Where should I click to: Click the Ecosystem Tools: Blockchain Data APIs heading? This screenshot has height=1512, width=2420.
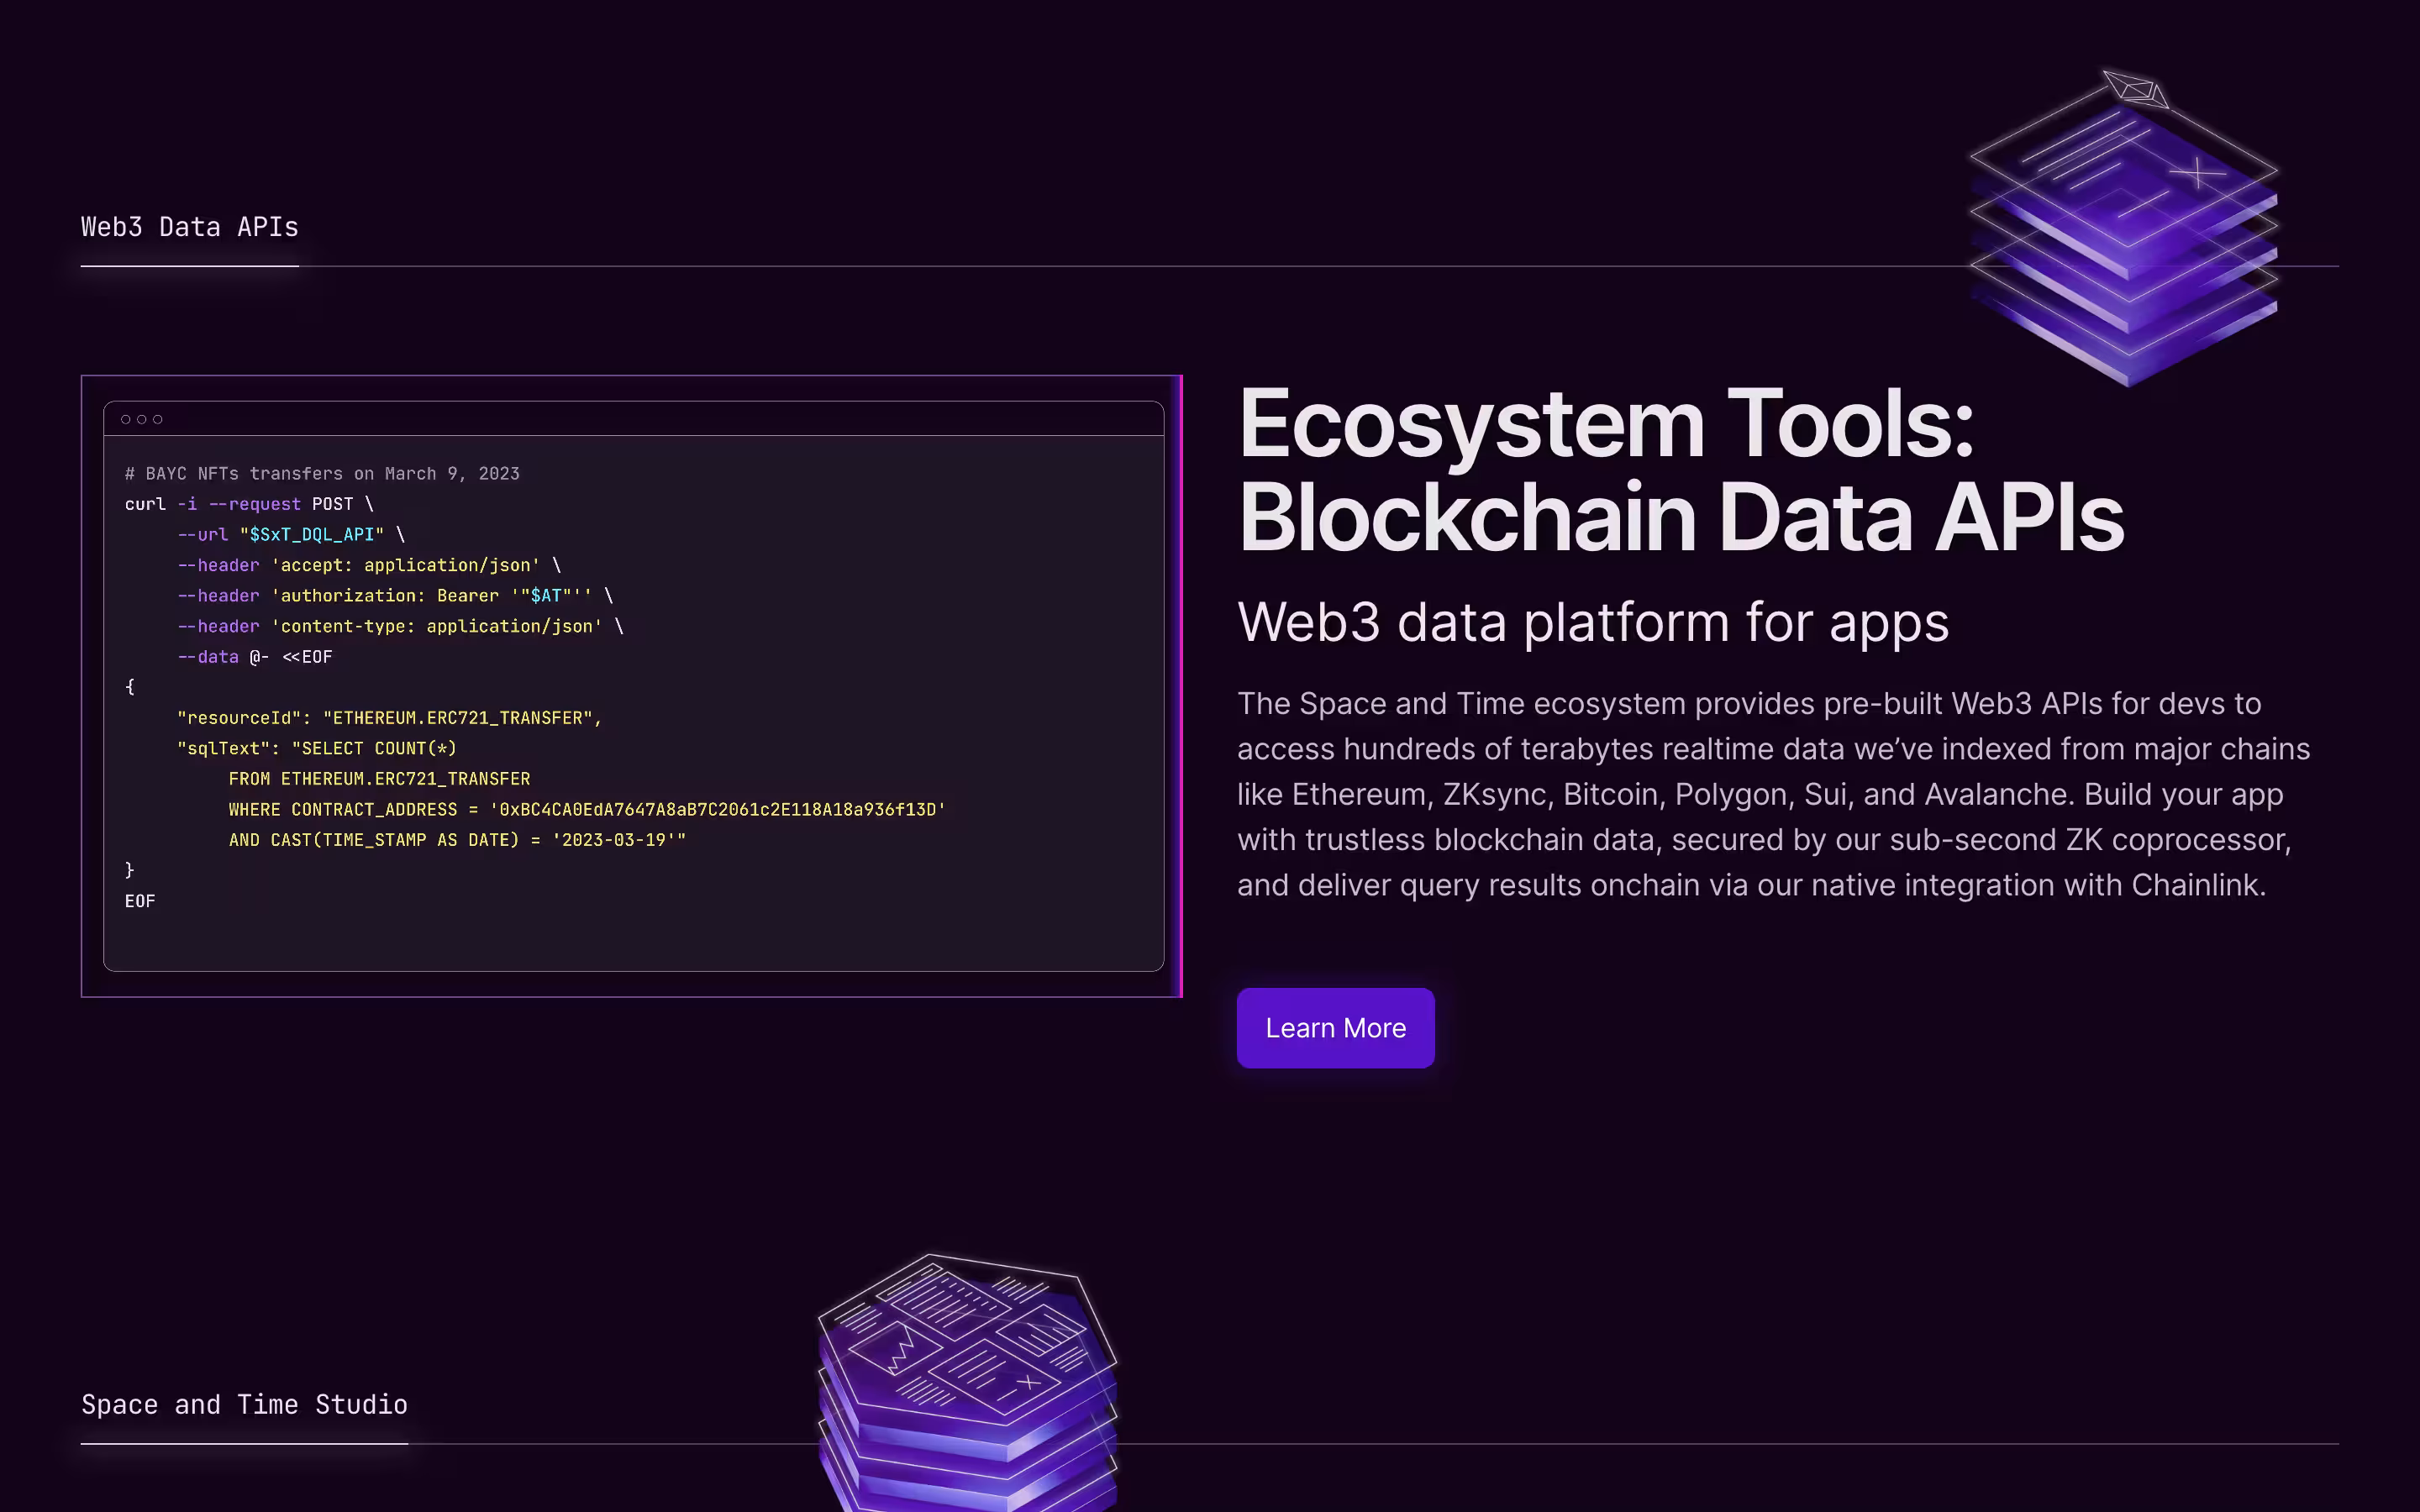(x=1680, y=470)
